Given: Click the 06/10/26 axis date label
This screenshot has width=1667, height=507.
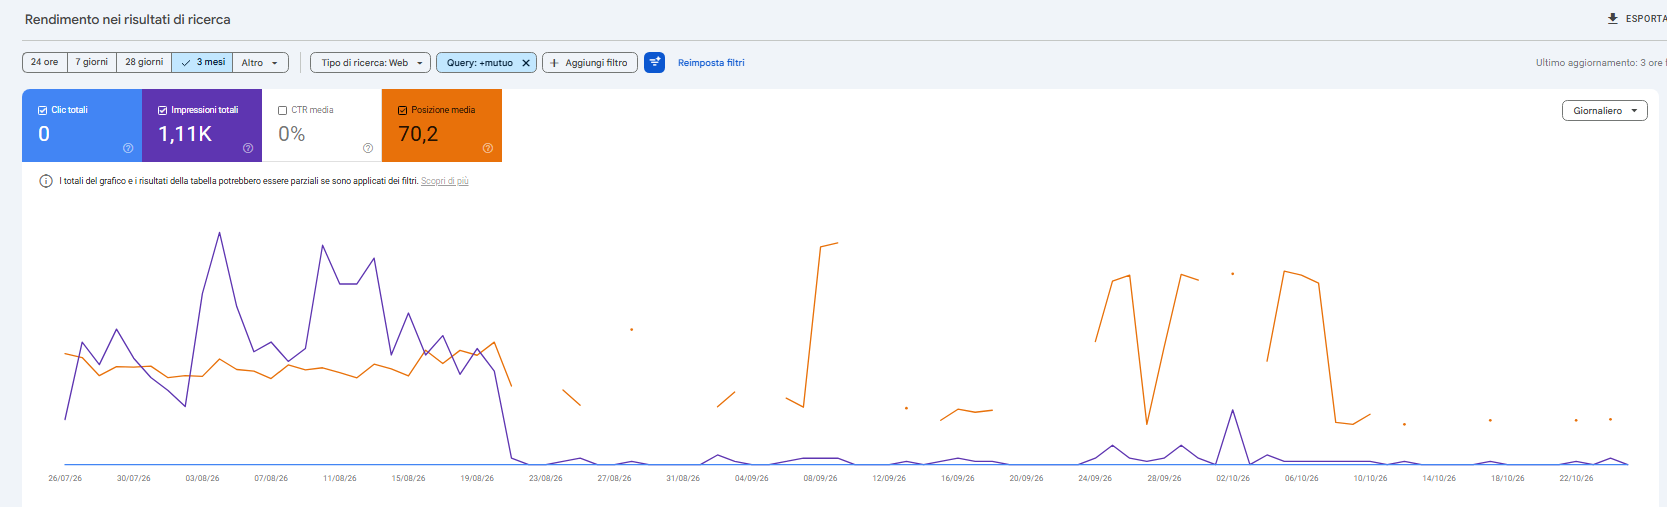Looking at the screenshot, I should coord(1302,479).
